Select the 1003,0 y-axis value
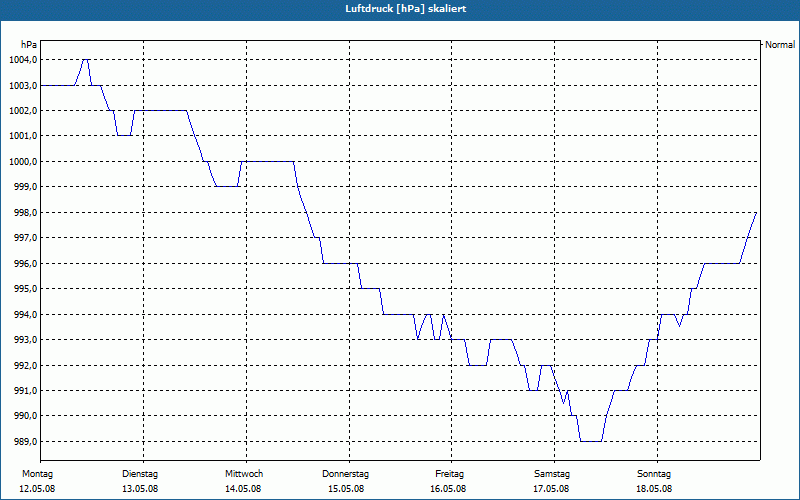Screen dimensions: 800x500 [23, 85]
